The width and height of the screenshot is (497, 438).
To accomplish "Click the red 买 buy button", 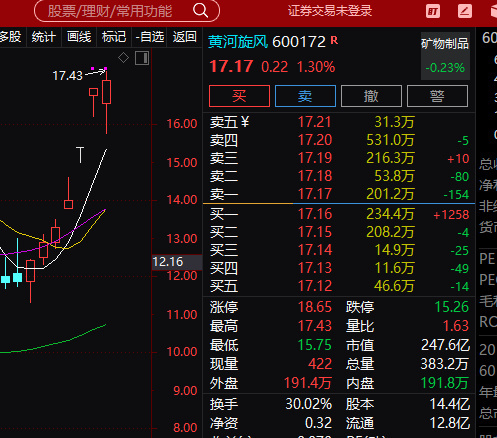I will click(x=239, y=96).
